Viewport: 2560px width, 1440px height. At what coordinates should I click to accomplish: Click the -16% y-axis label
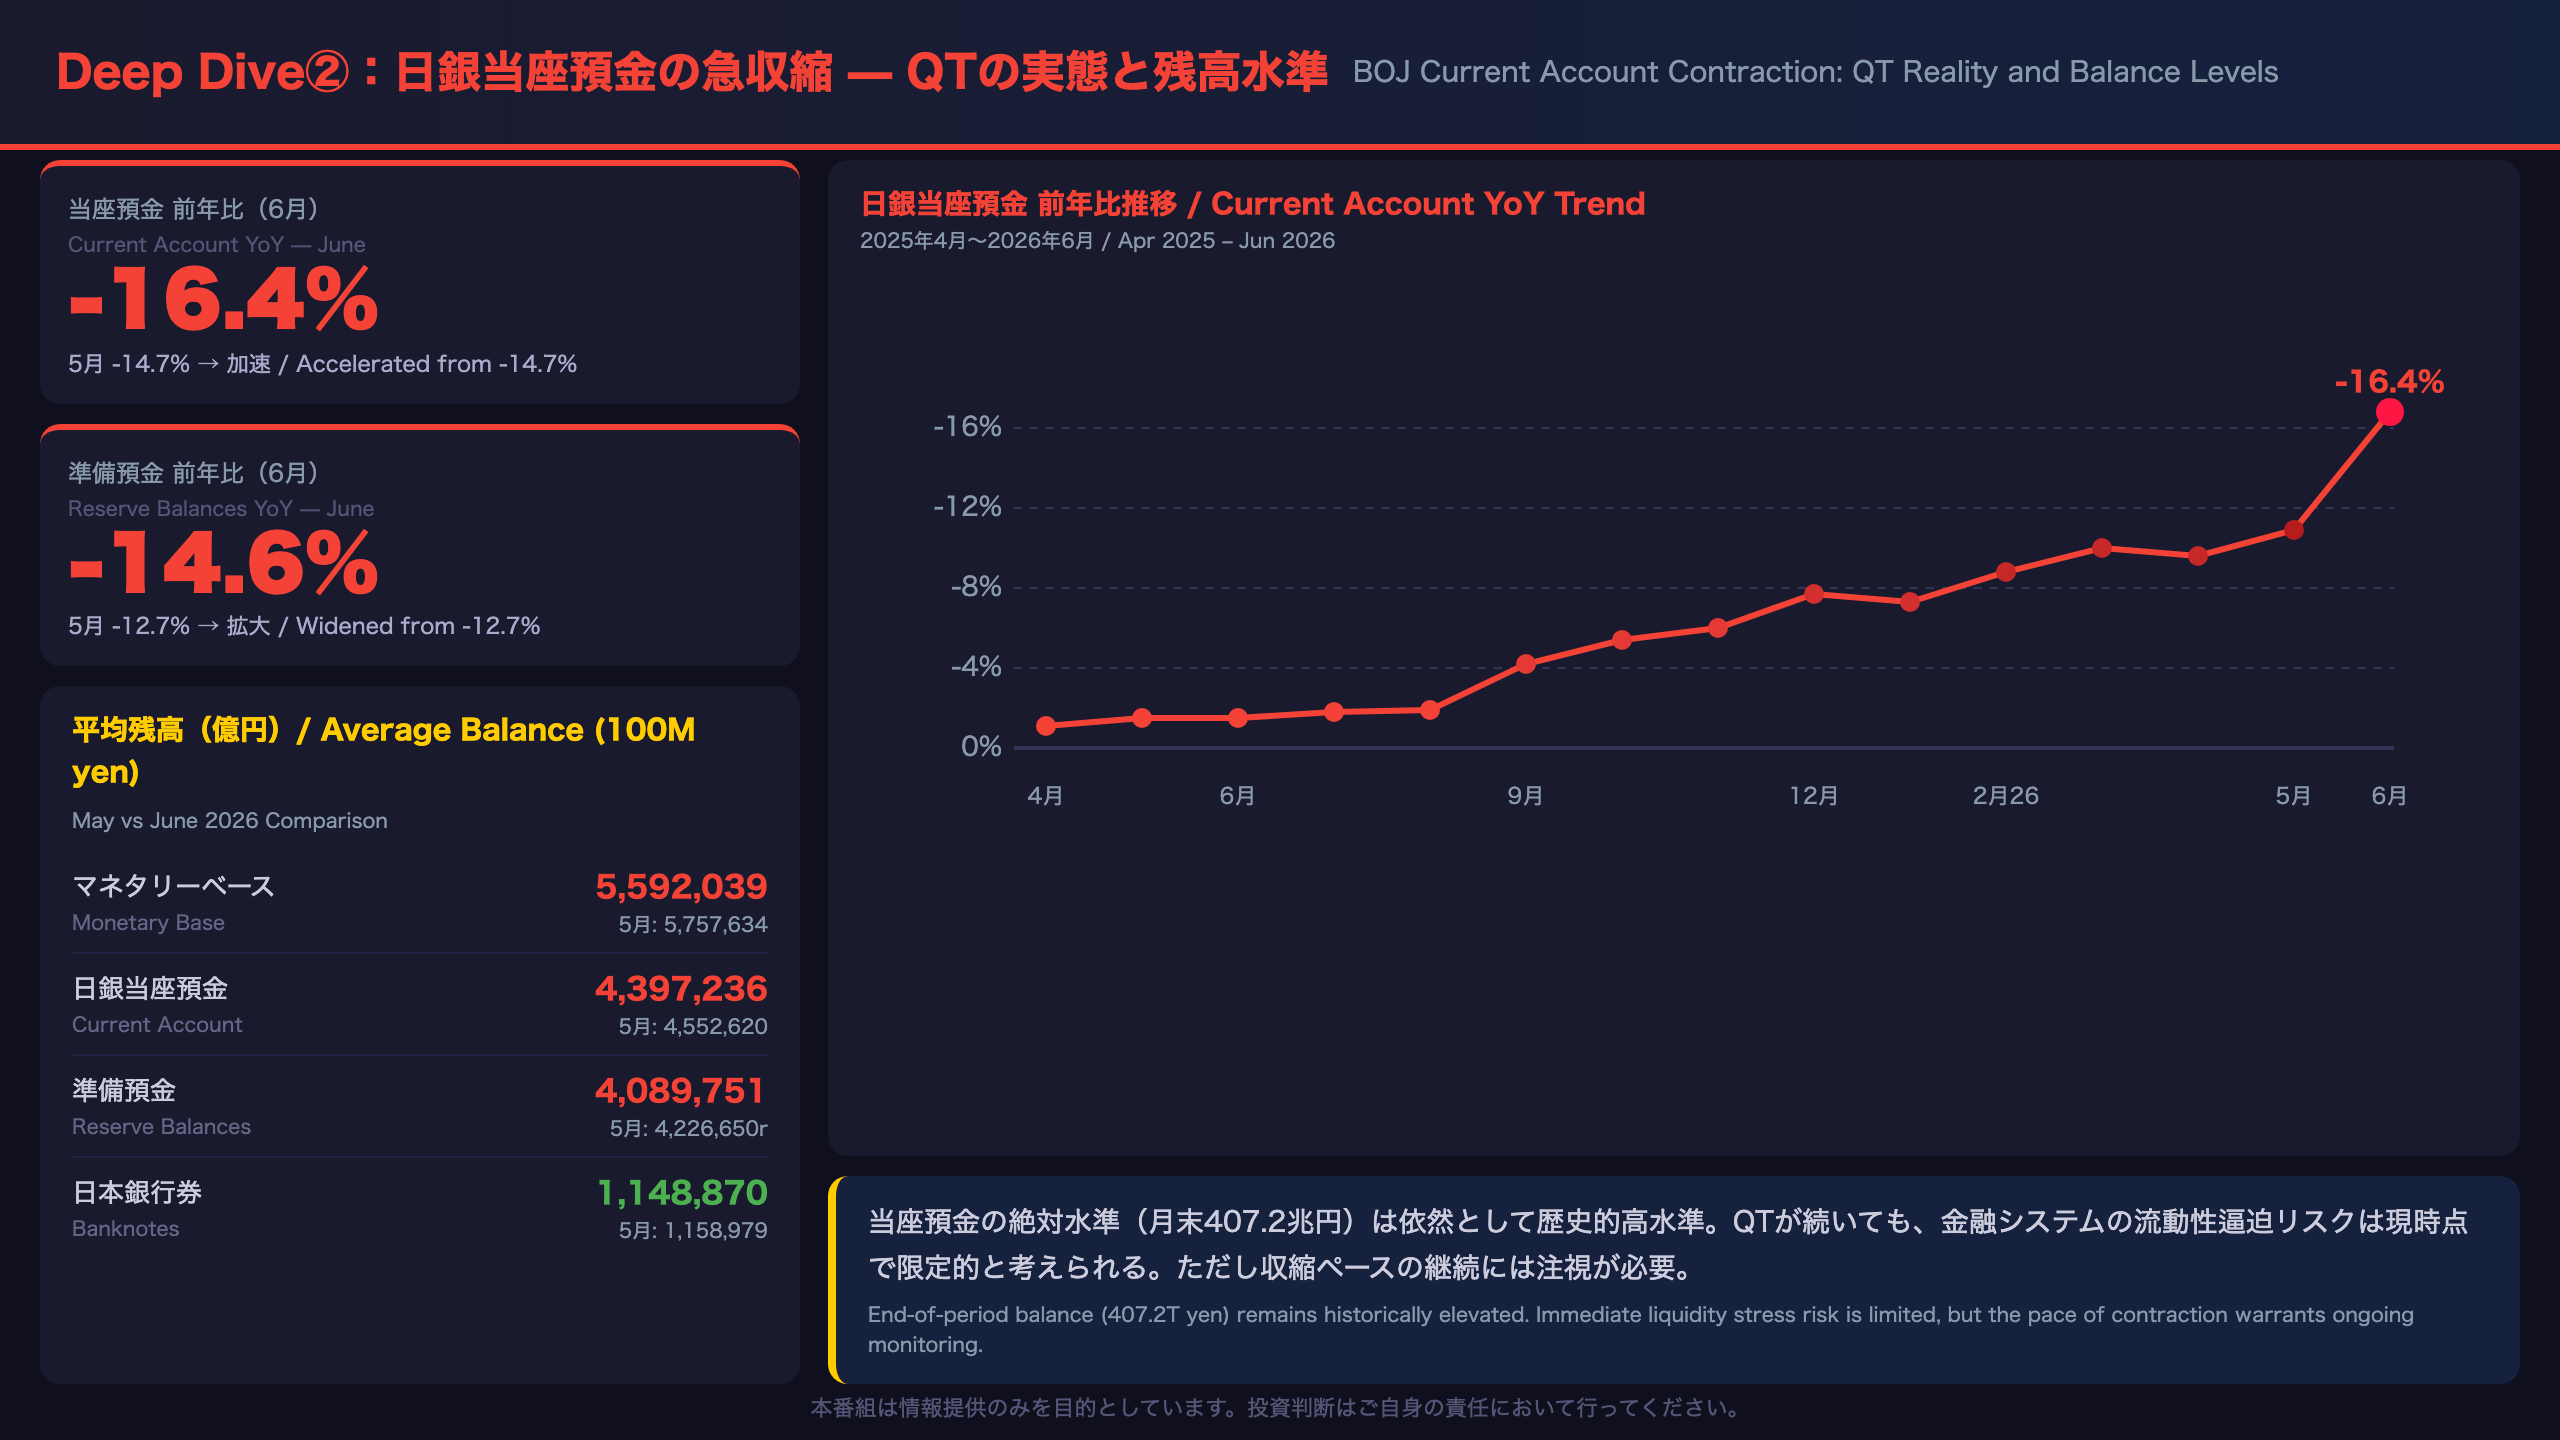pyautogui.click(x=967, y=427)
